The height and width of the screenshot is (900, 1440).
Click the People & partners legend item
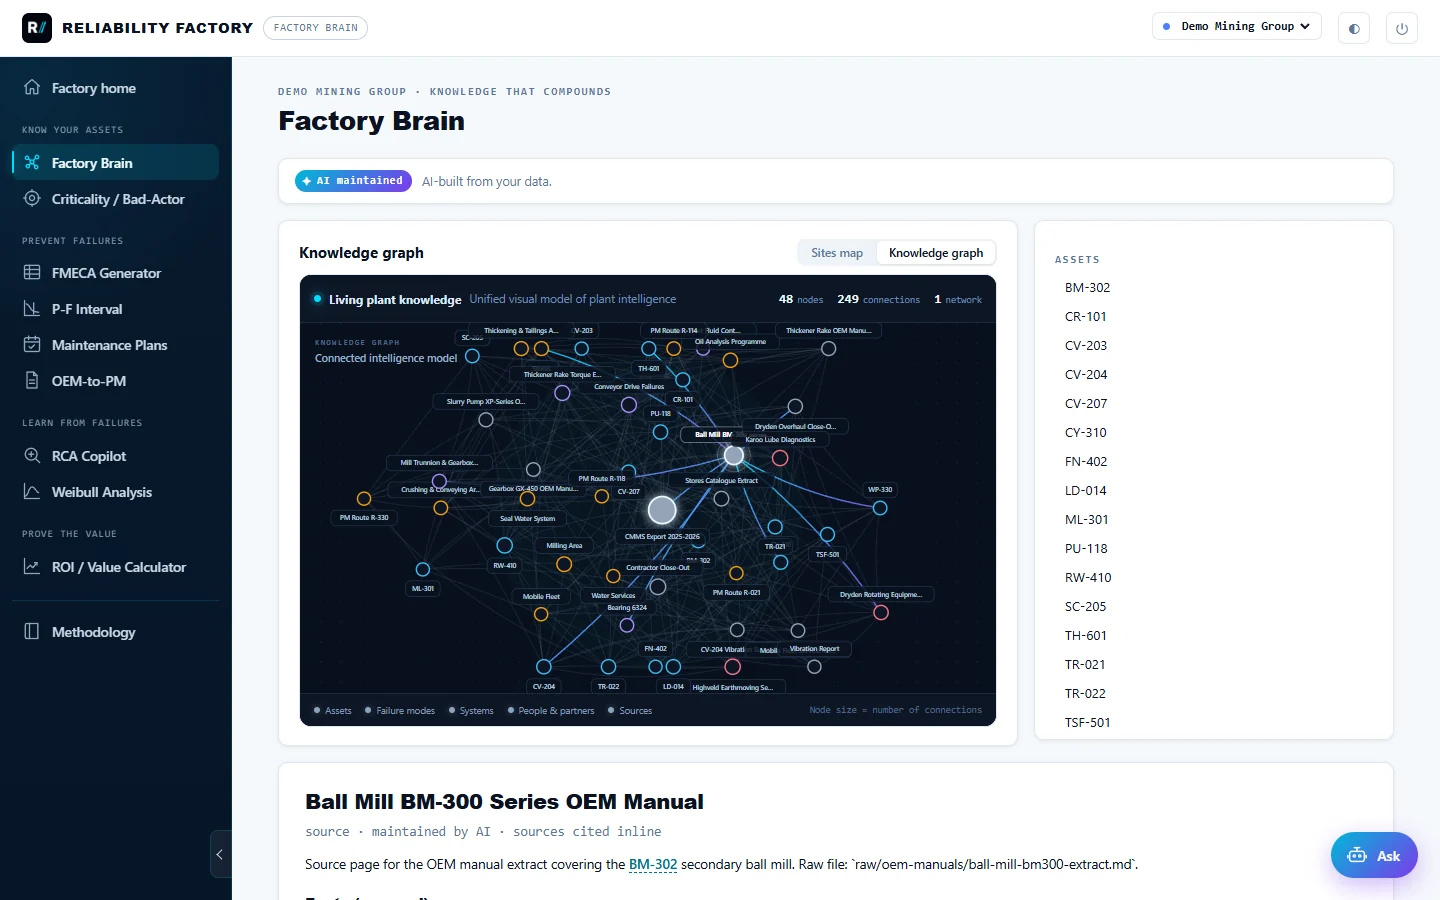click(x=551, y=711)
